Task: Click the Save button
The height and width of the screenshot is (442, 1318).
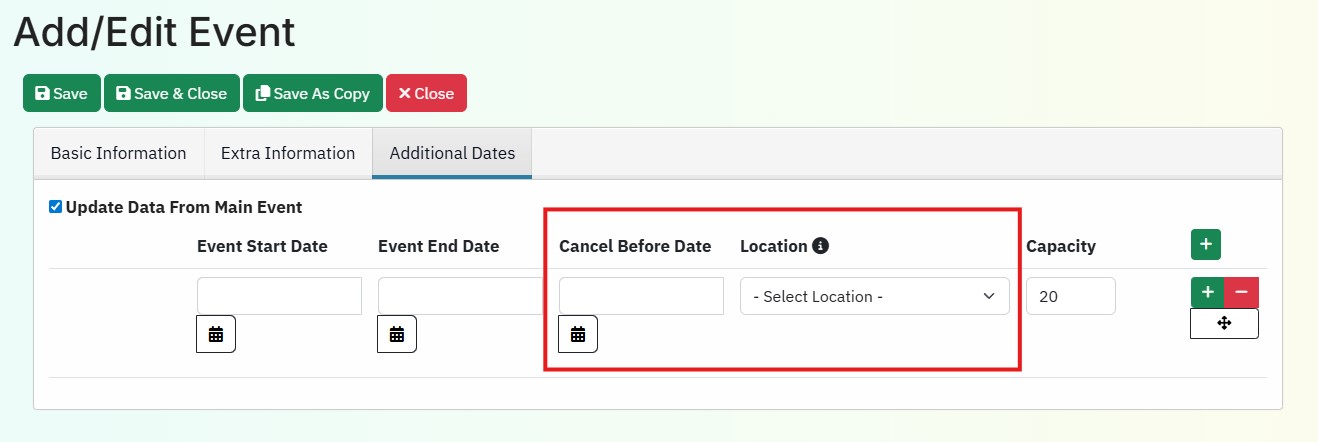Action: pos(61,93)
